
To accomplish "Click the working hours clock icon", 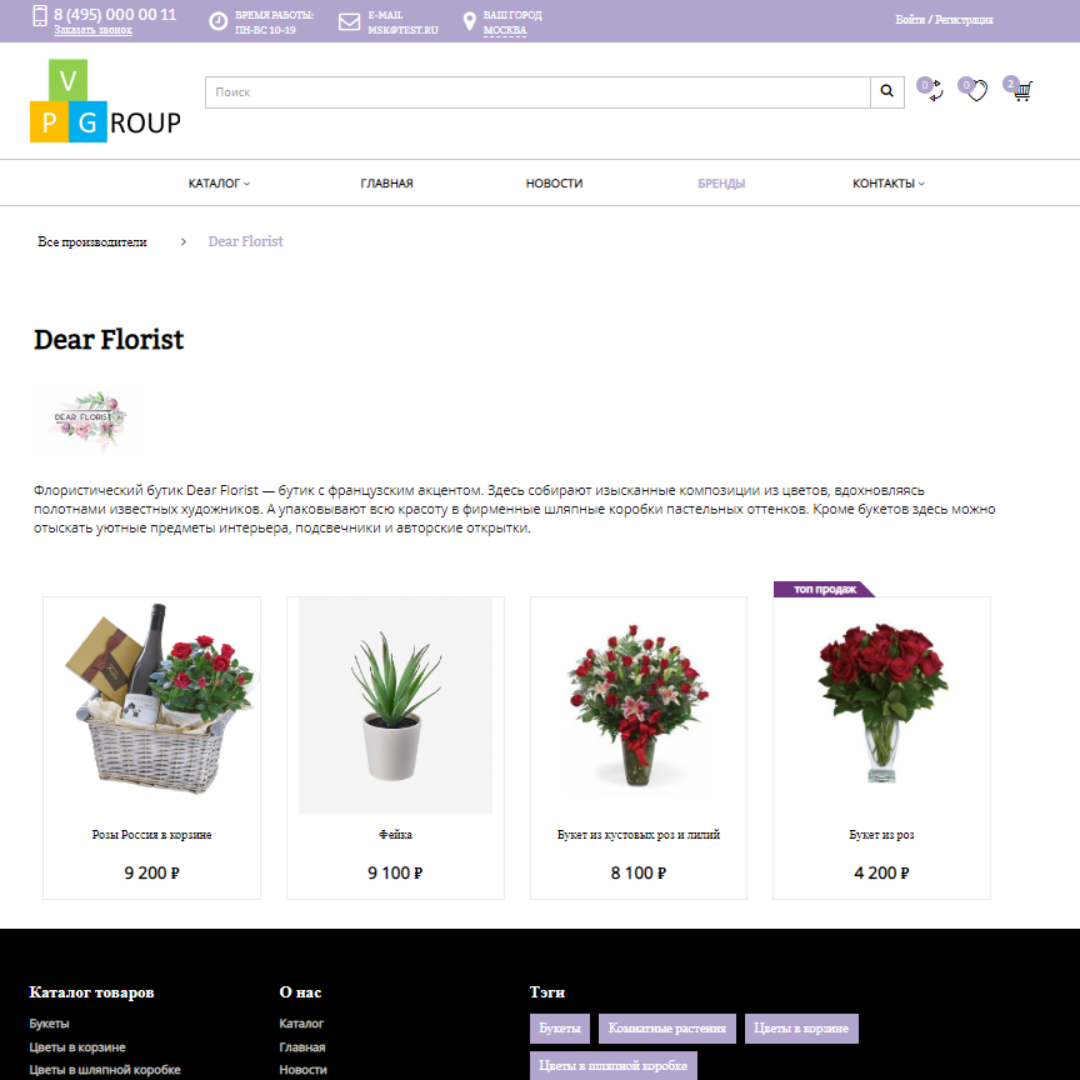I will click(x=218, y=22).
